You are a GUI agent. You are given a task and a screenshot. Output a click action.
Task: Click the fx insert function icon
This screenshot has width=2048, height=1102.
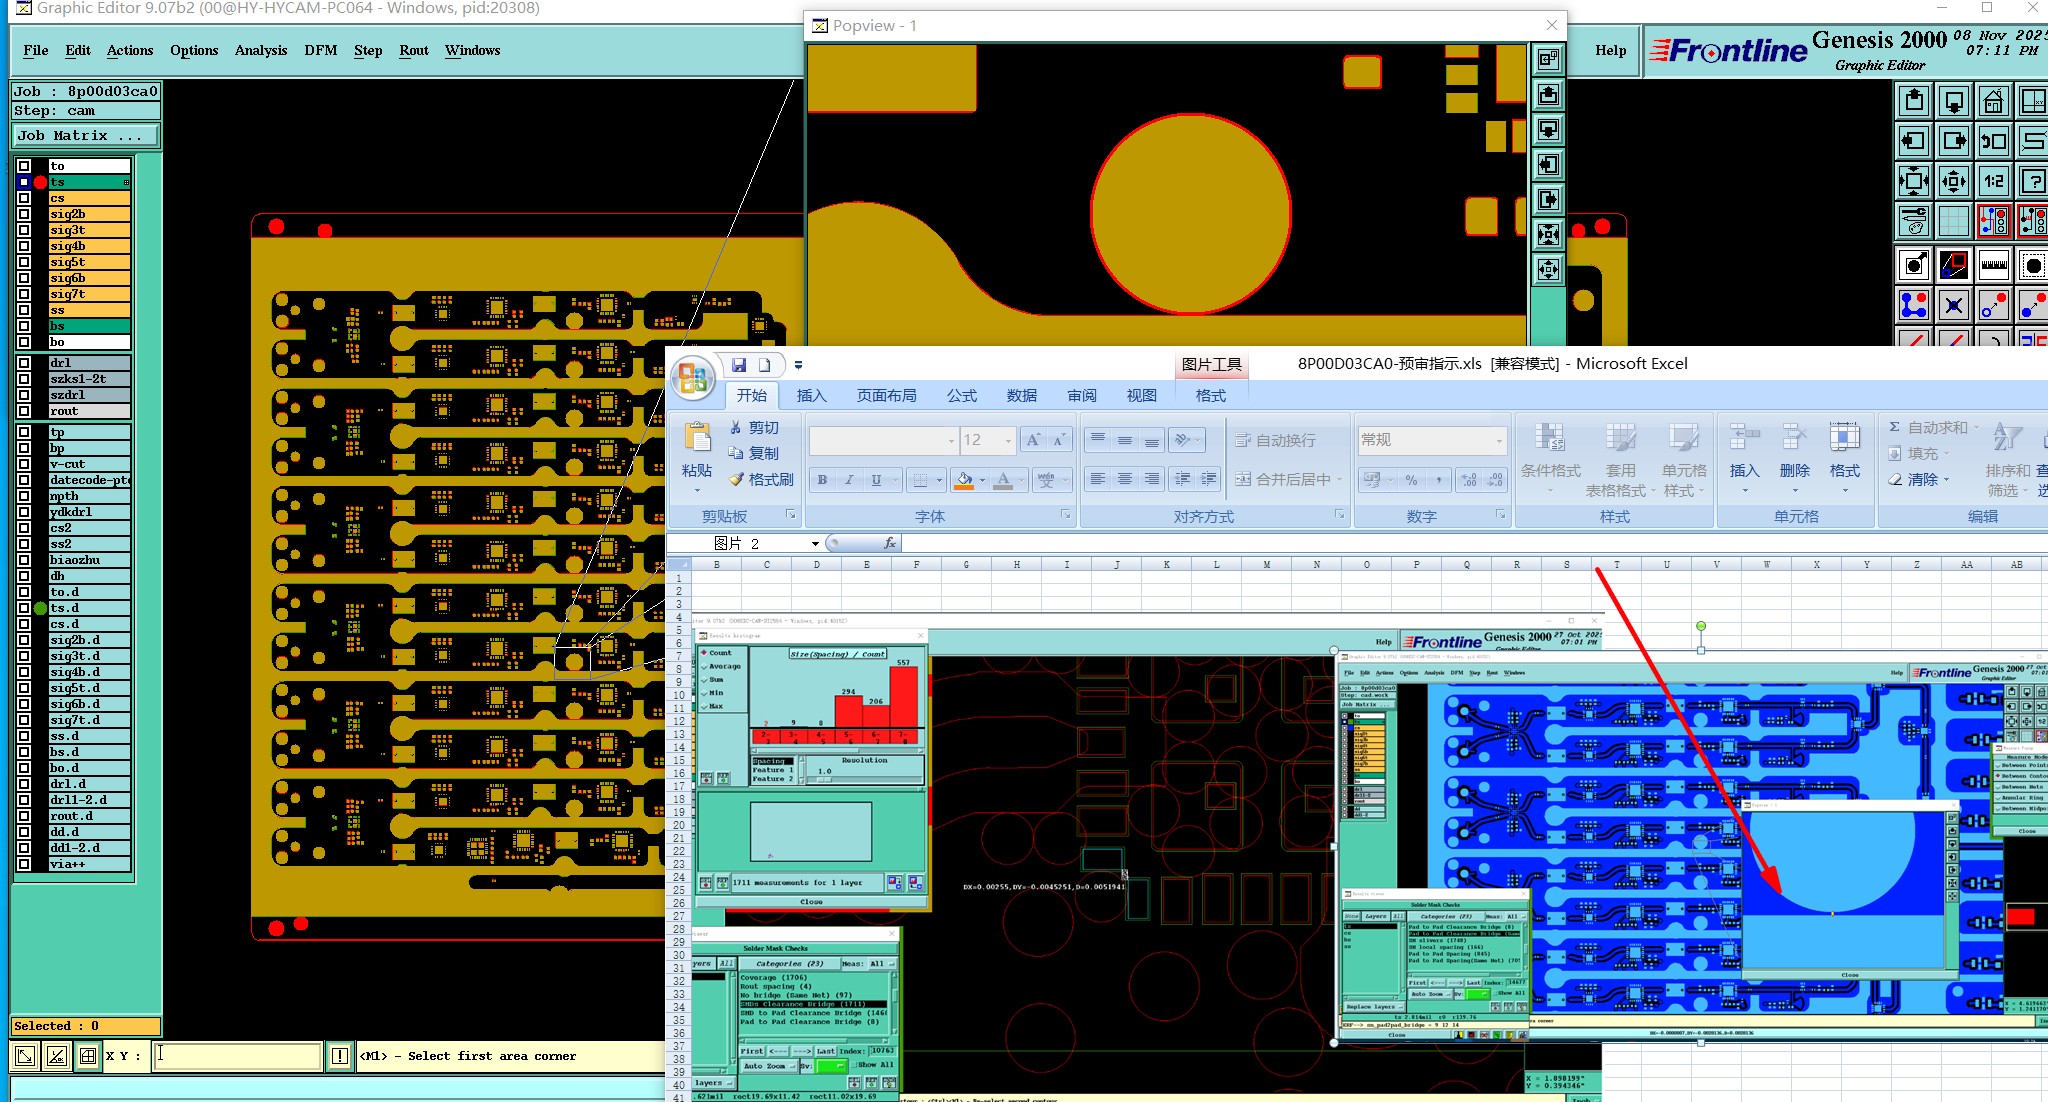click(x=889, y=543)
